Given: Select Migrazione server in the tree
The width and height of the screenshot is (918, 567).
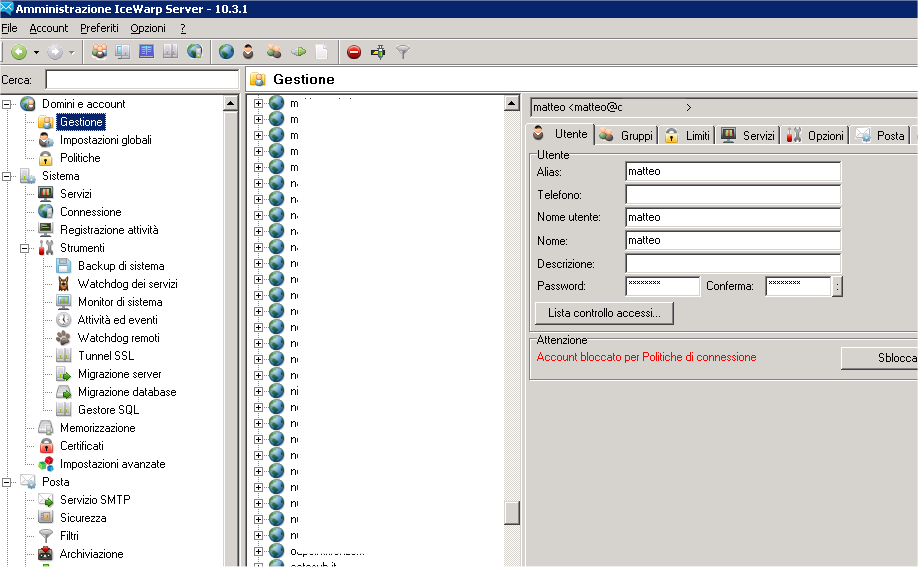Looking at the screenshot, I should click(119, 374).
